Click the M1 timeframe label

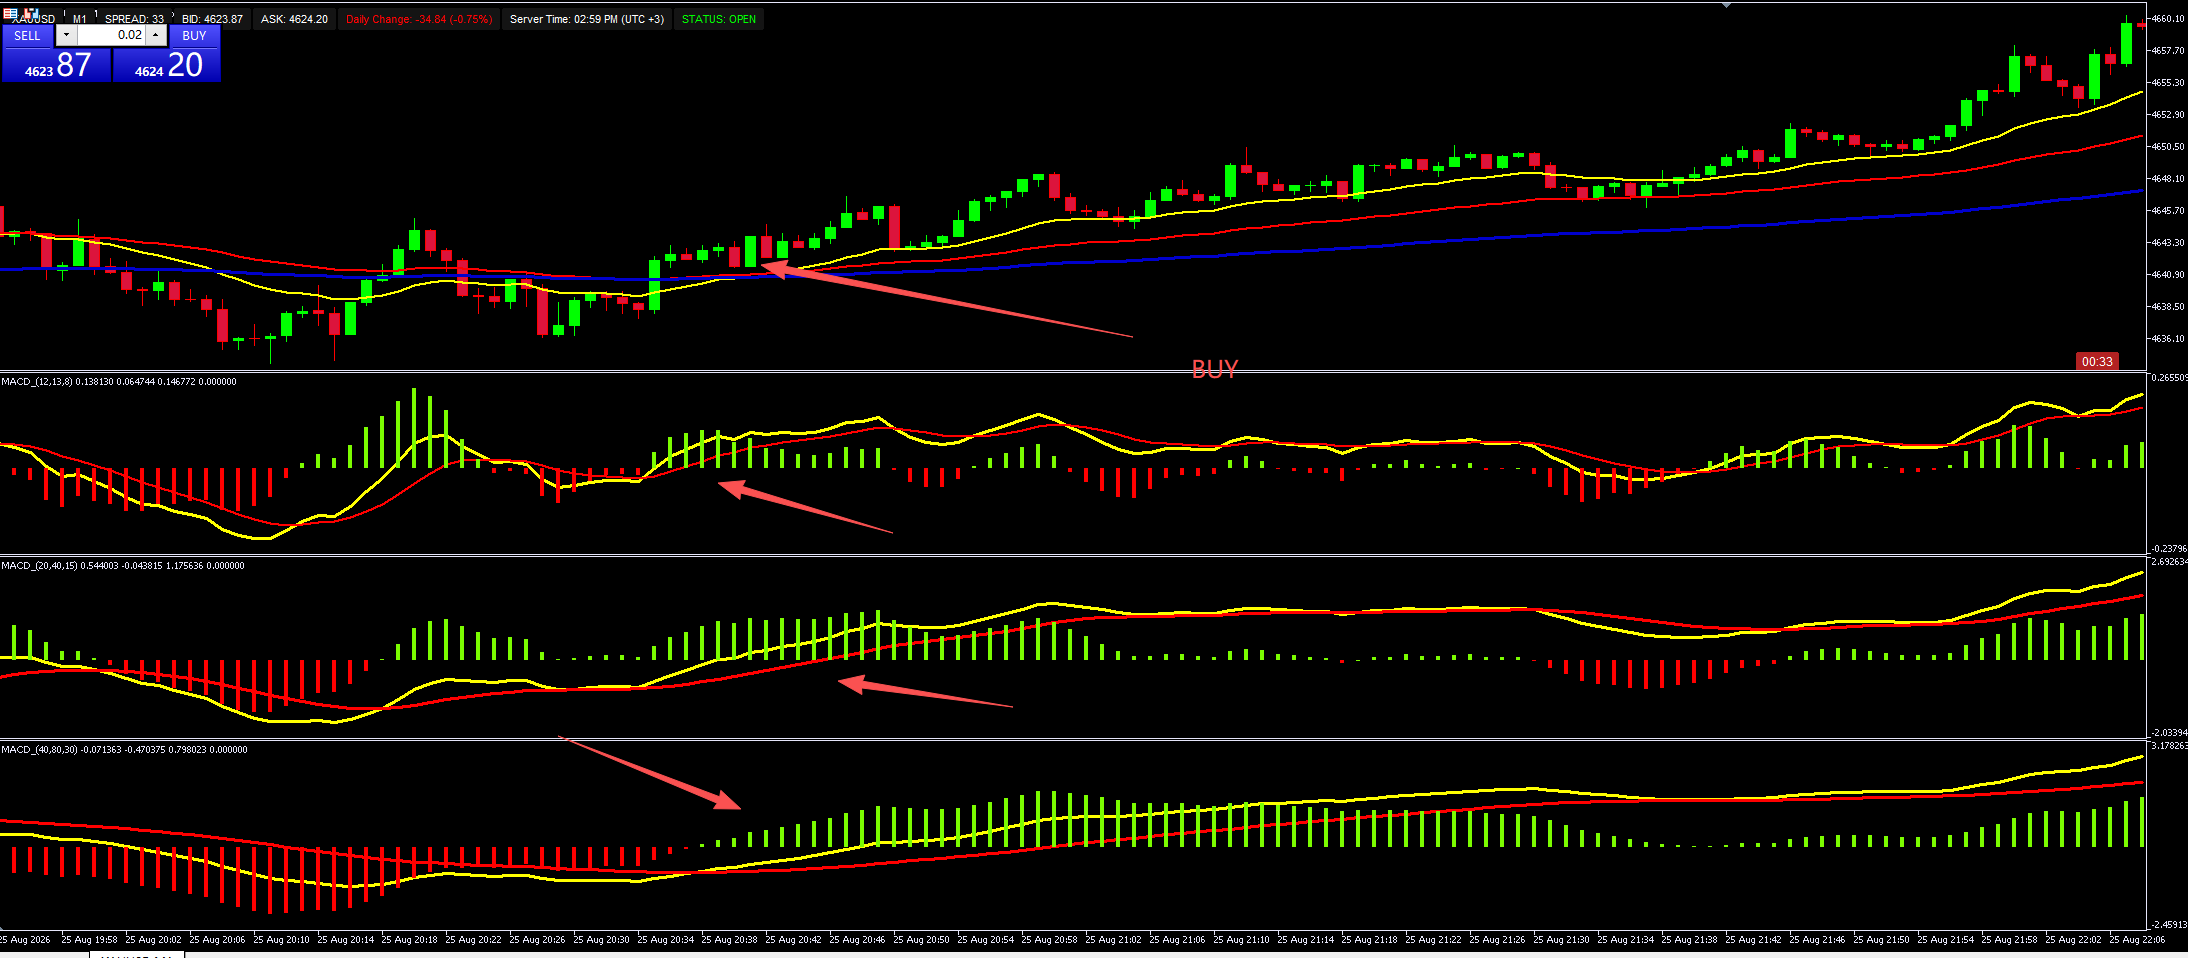pos(80,19)
